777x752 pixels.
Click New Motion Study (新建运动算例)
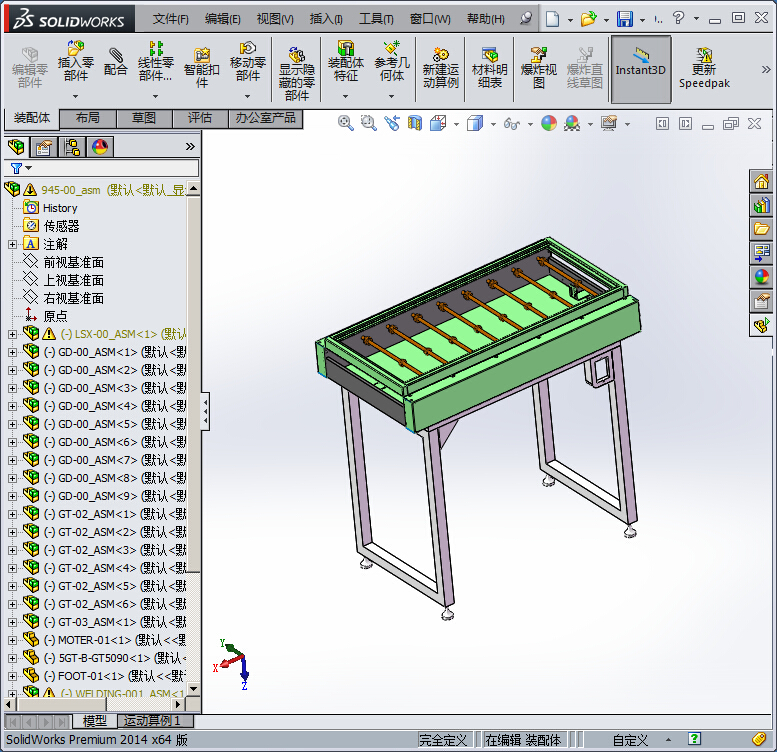point(441,68)
